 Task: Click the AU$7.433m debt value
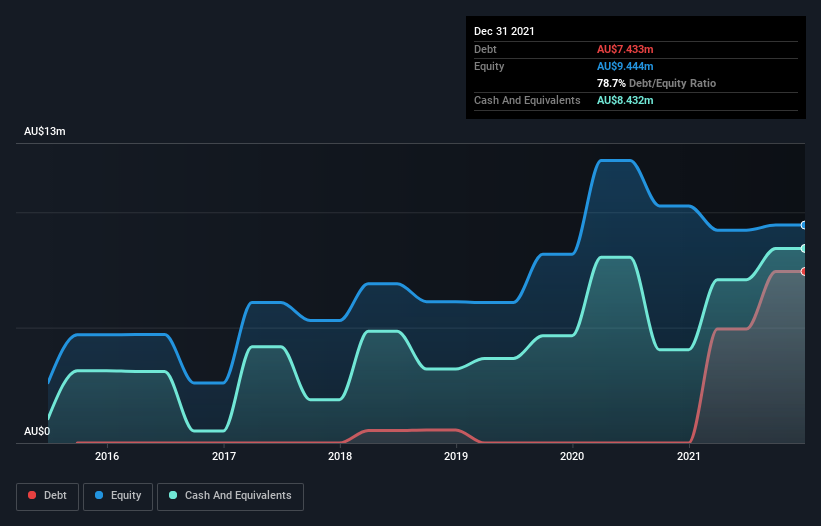point(625,49)
